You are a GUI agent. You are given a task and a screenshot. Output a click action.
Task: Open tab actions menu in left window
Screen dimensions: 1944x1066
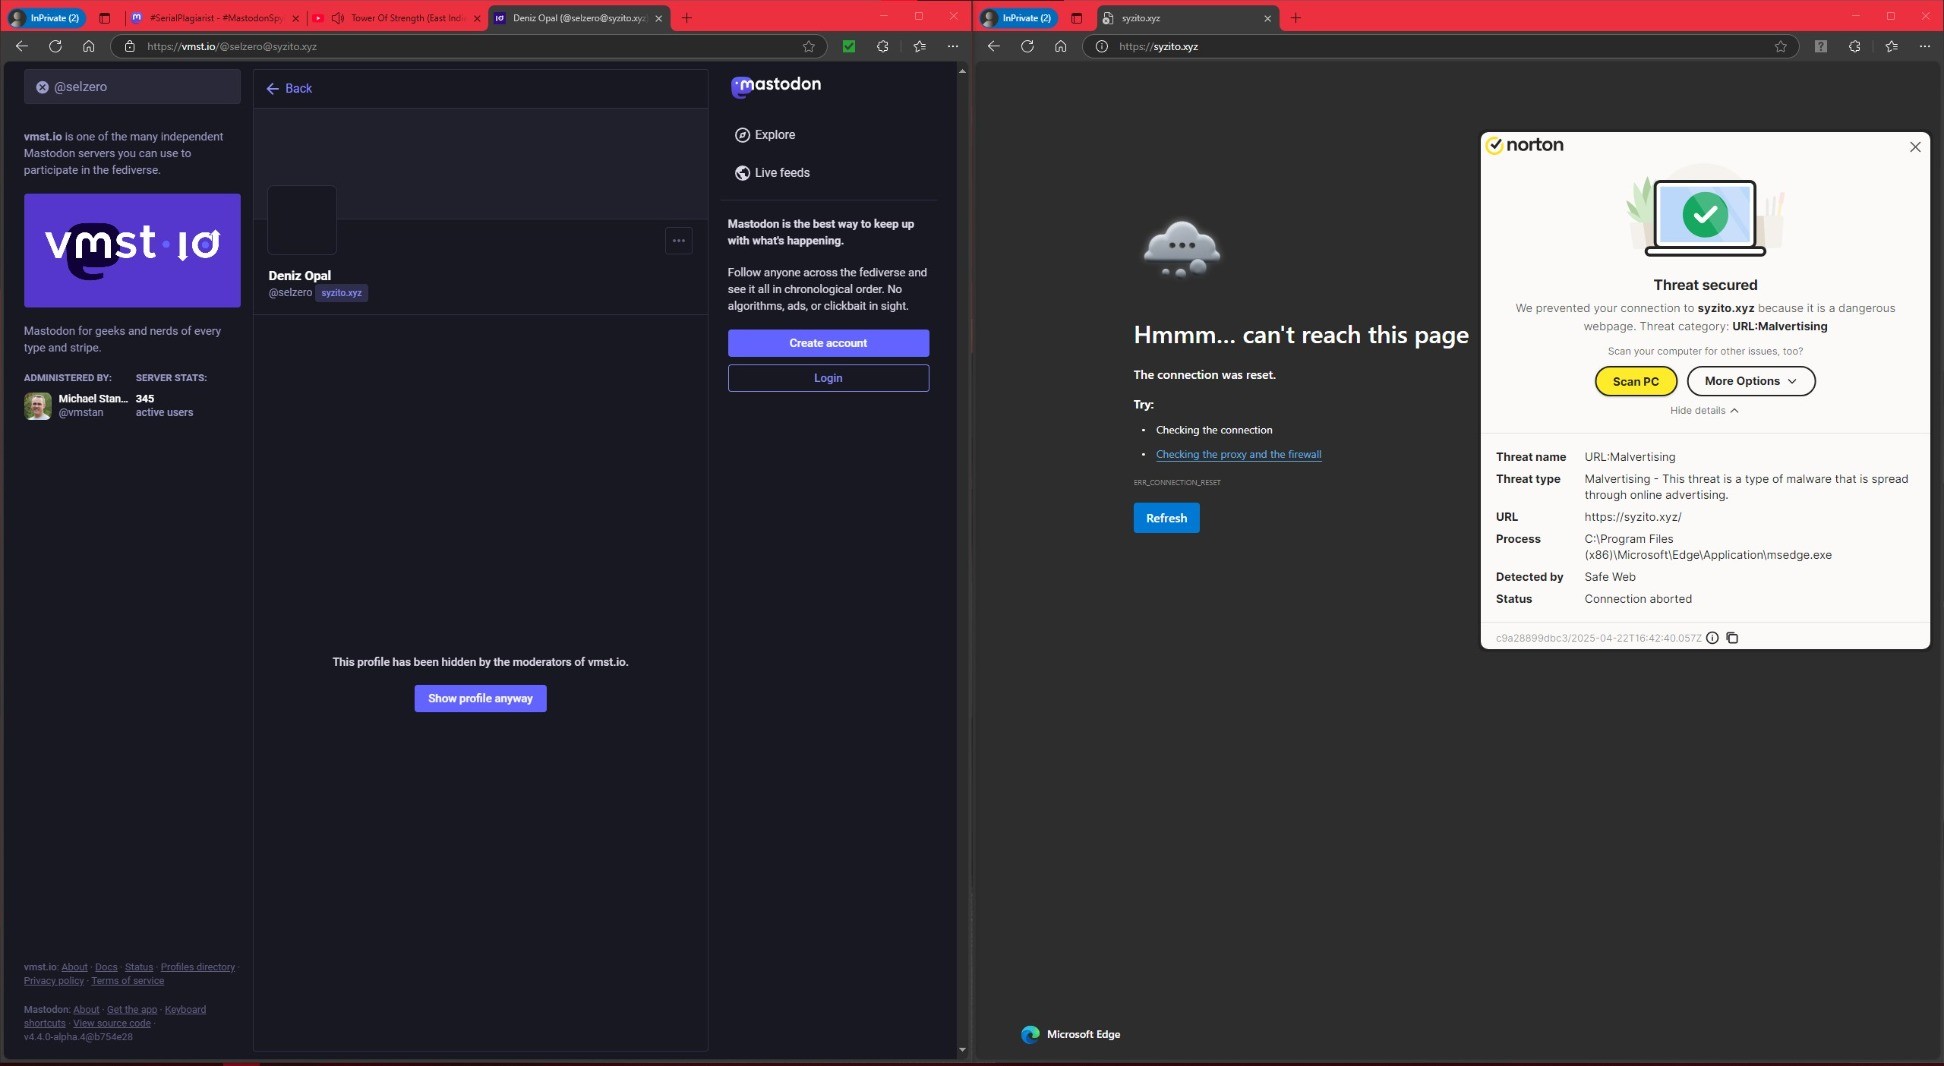click(104, 18)
